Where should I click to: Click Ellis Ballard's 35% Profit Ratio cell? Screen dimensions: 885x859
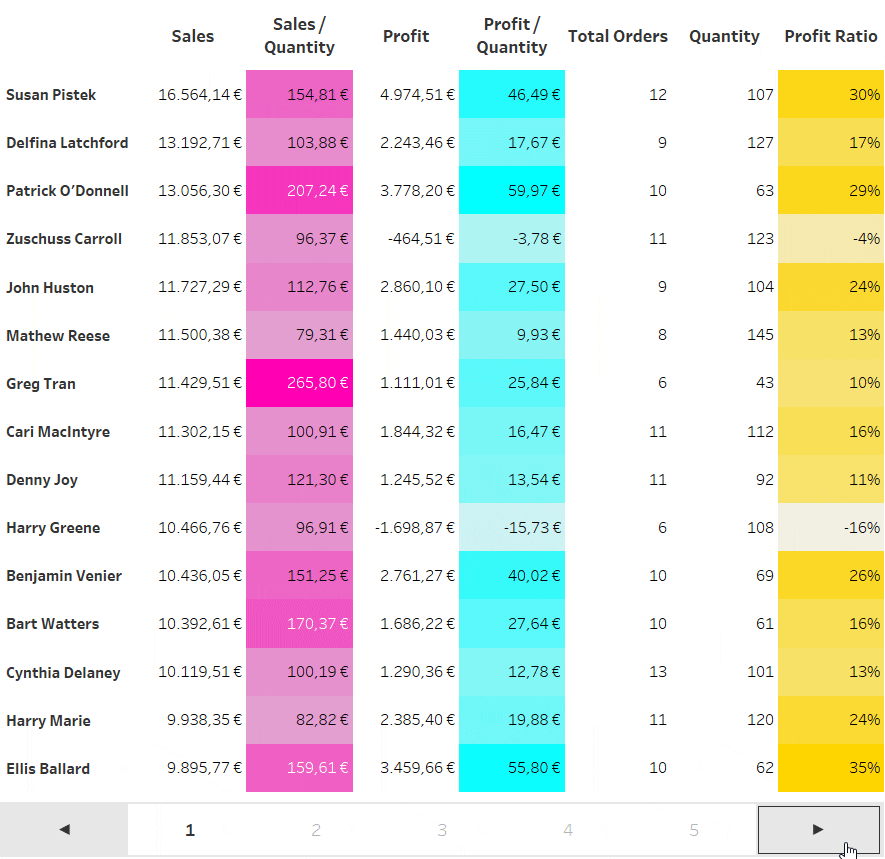tap(830, 768)
